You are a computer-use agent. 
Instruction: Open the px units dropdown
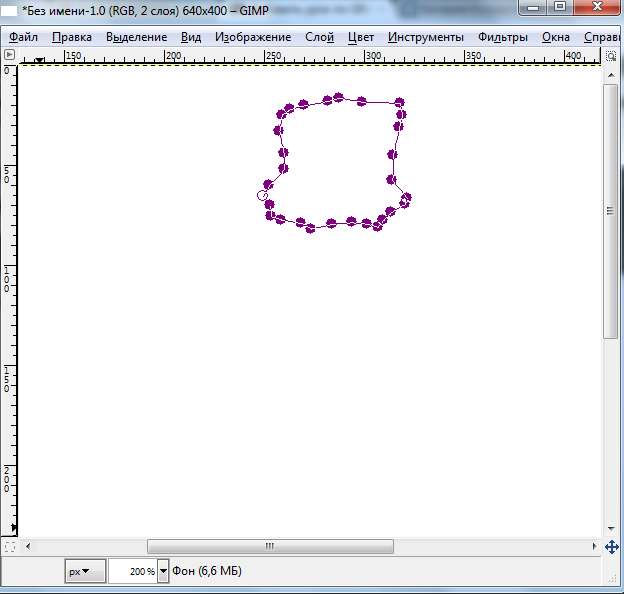pyautogui.click(x=85, y=571)
